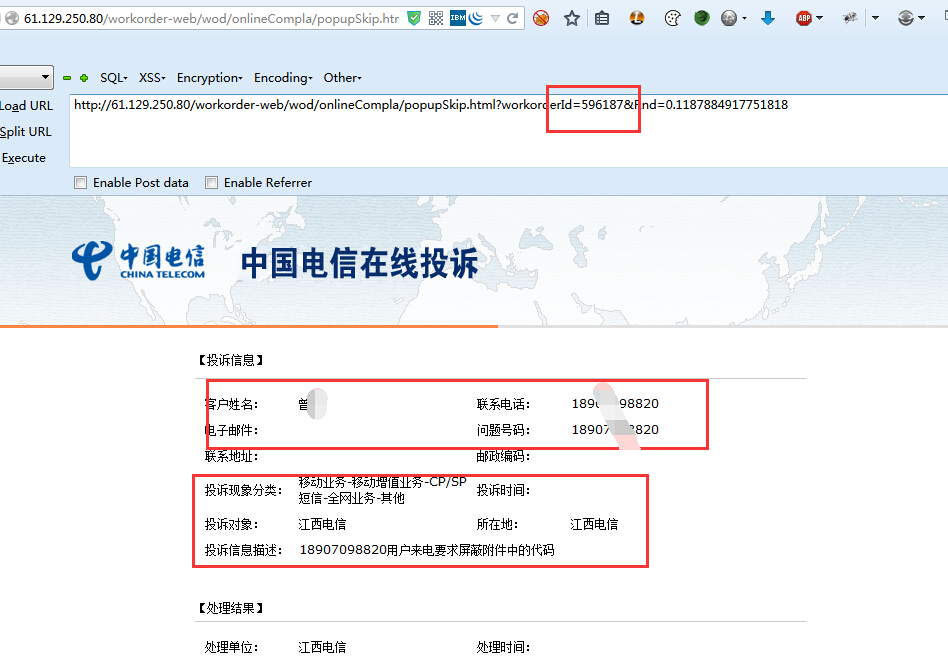Bookmark this page with the star icon
The width and height of the screenshot is (948, 656).
coord(571,19)
